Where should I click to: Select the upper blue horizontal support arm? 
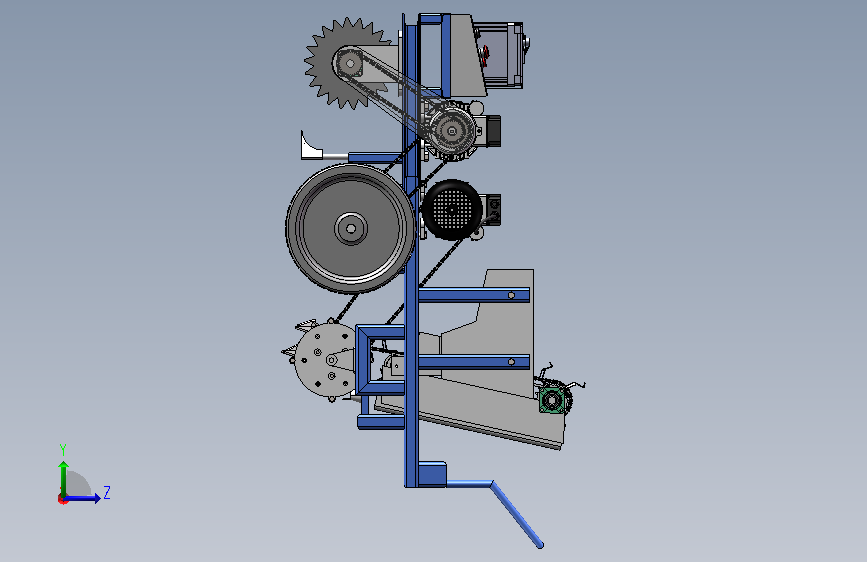(474, 295)
